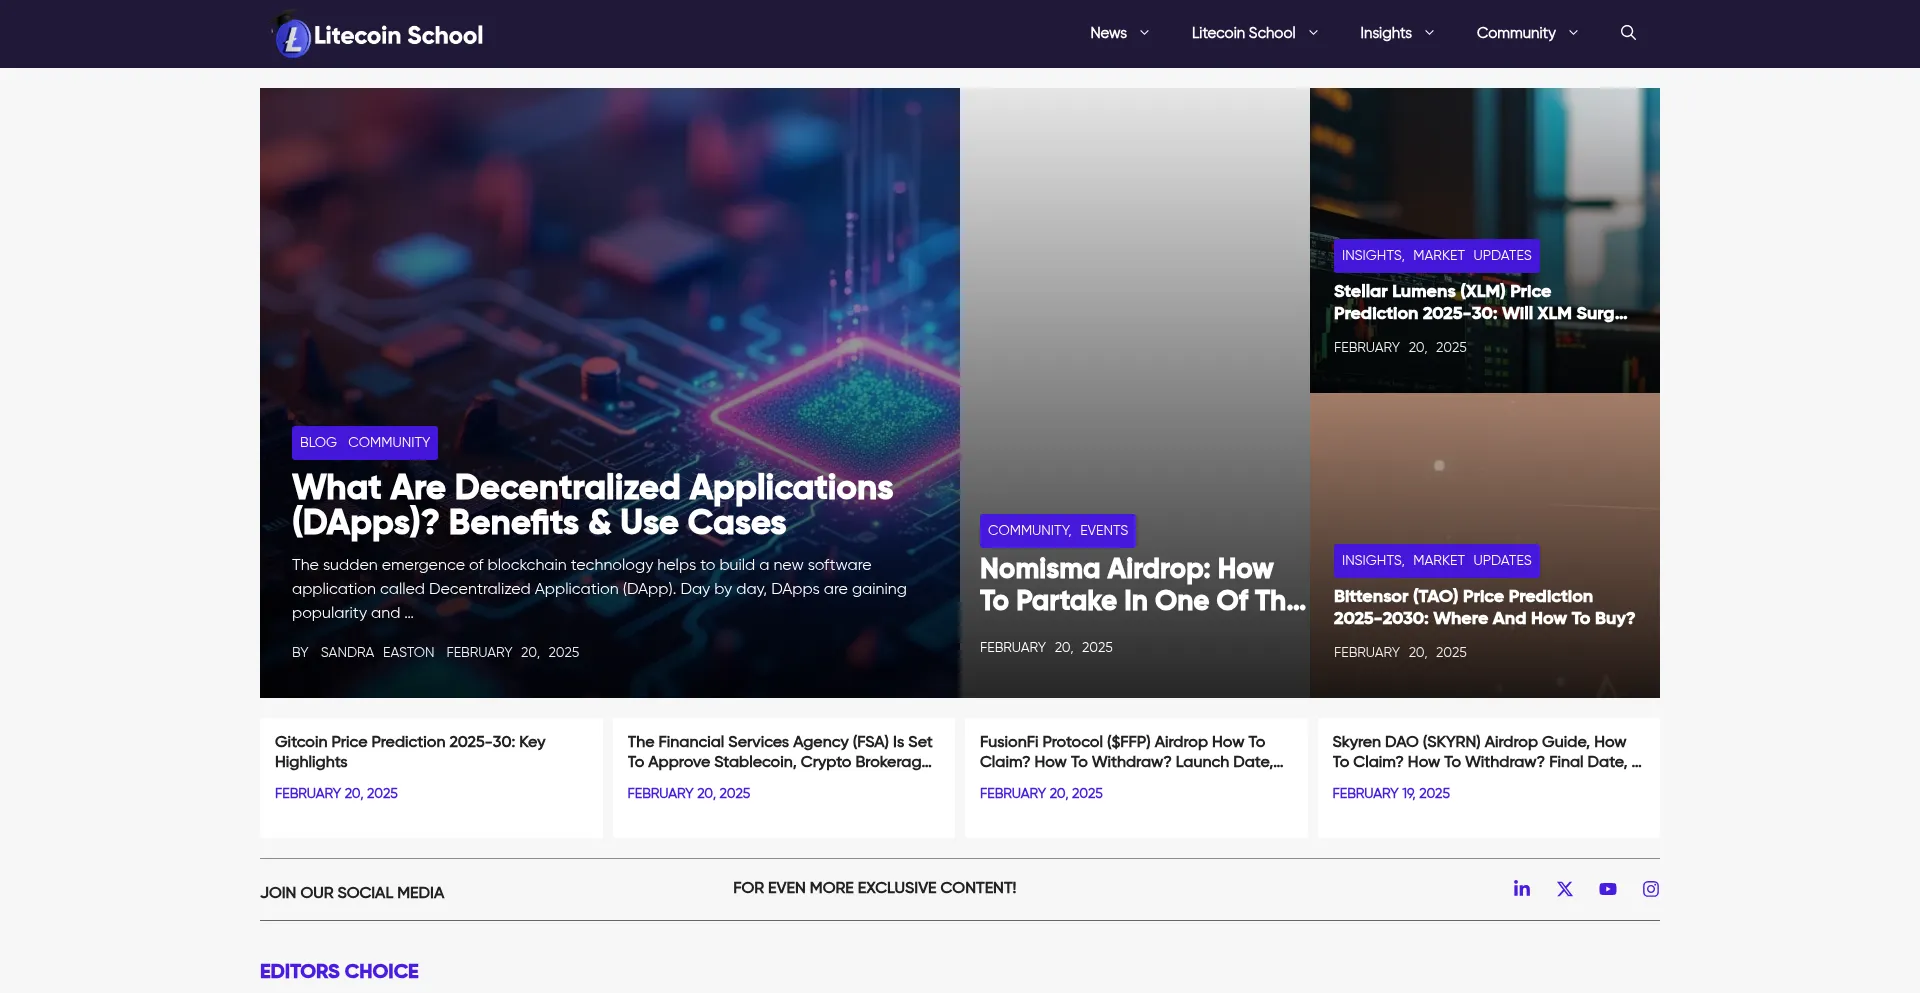Viewport: 1920px width, 993px height.
Task: Click date under Stellar Lumens headline
Action: 1400,347
